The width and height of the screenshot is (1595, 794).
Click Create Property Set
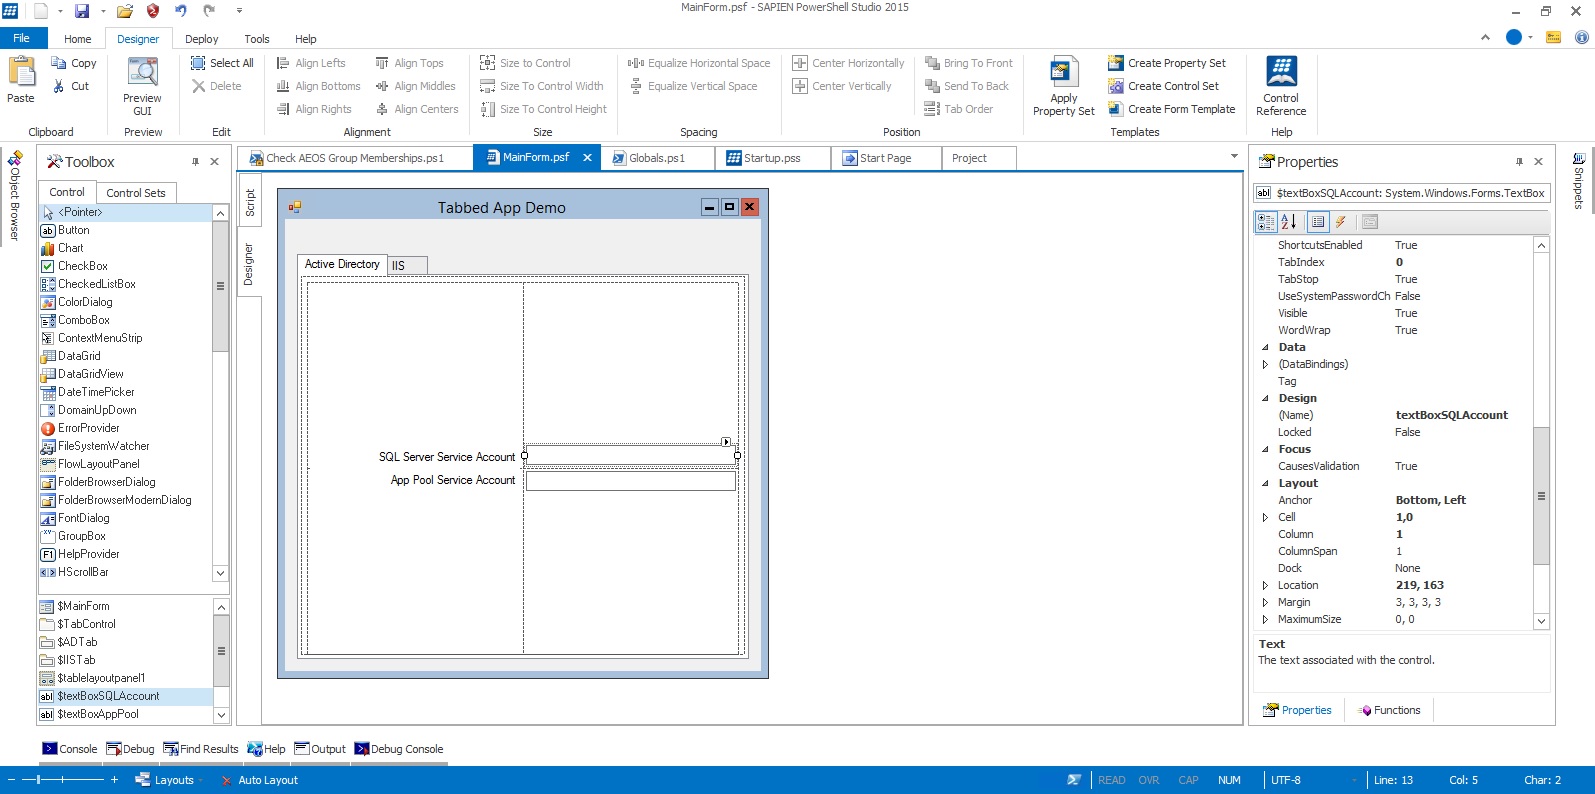tap(1167, 63)
